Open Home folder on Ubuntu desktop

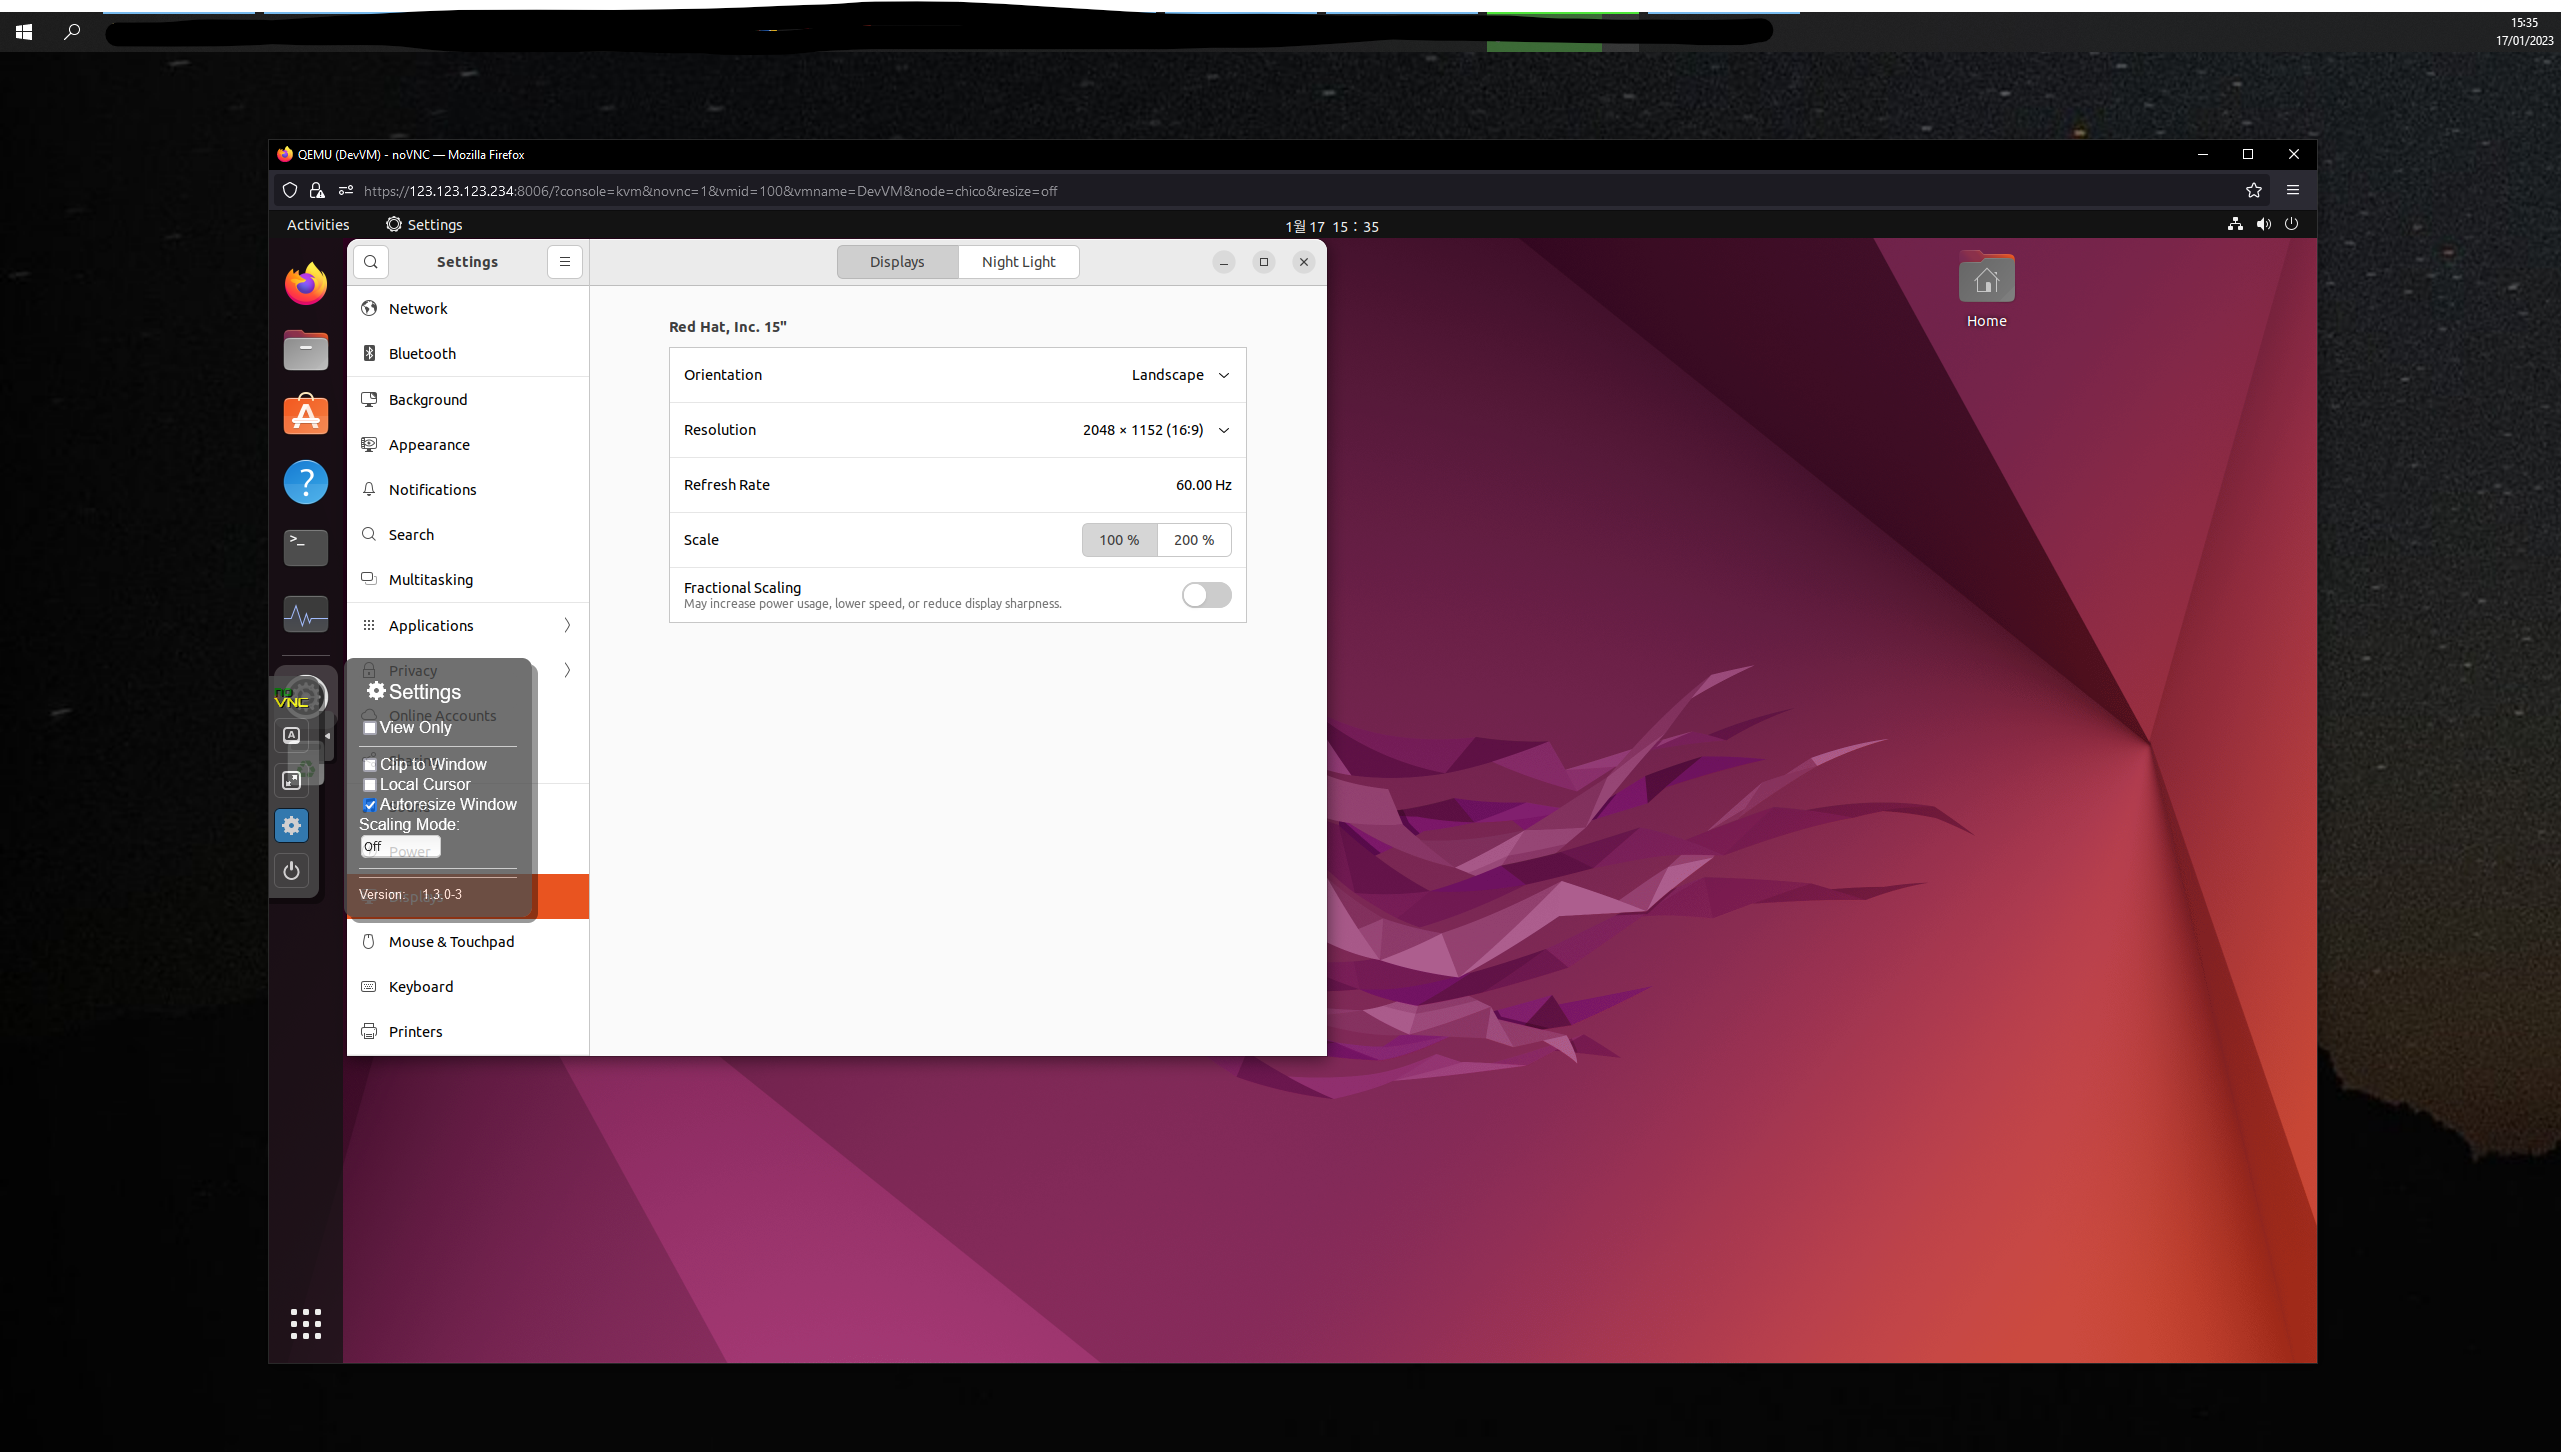coord(1987,290)
